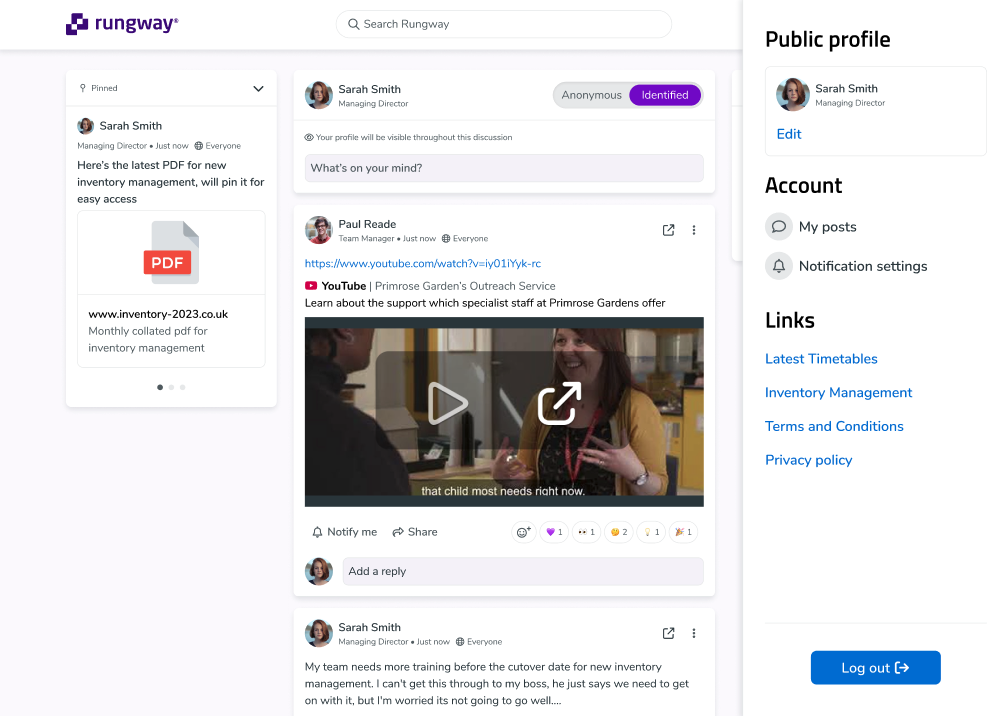The image size is (1007, 716).
Task: Switch the post to Anonymous mode
Action: [x=592, y=94]
